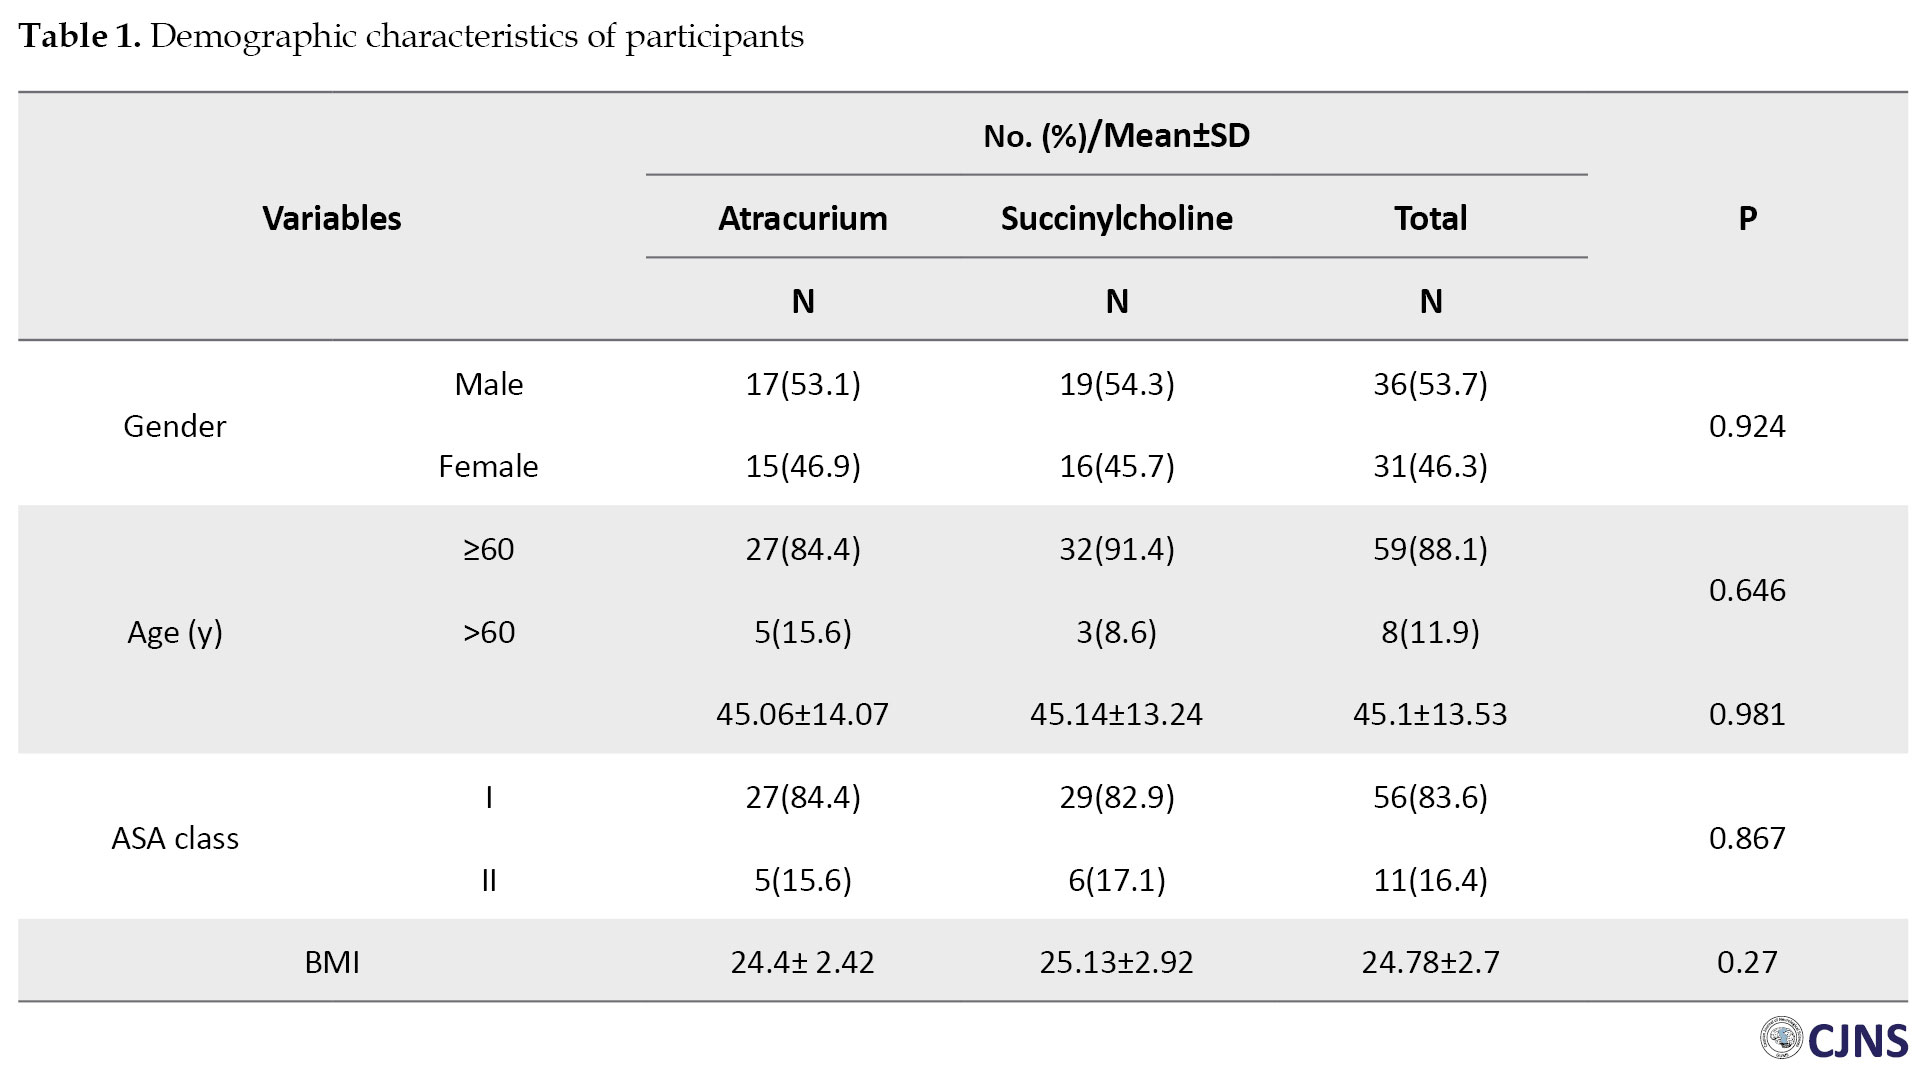This screenshot has width=1923, height=1068.
Task: Click the CJNS journal logo icon
Action: tap(1780, 1038)
